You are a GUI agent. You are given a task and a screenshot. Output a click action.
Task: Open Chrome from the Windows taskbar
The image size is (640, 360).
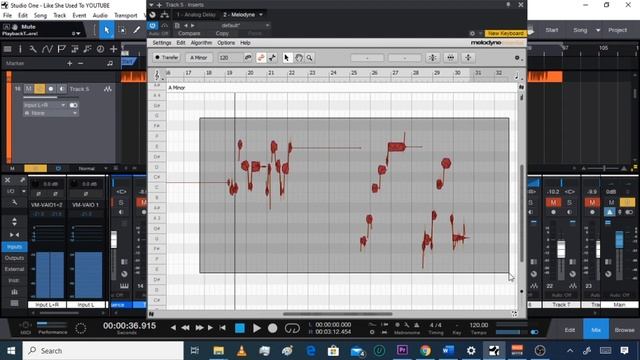(x=425, y=351)
